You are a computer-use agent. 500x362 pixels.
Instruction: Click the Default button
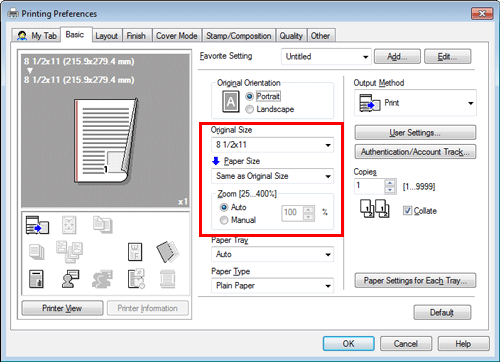tap(442, 312)
